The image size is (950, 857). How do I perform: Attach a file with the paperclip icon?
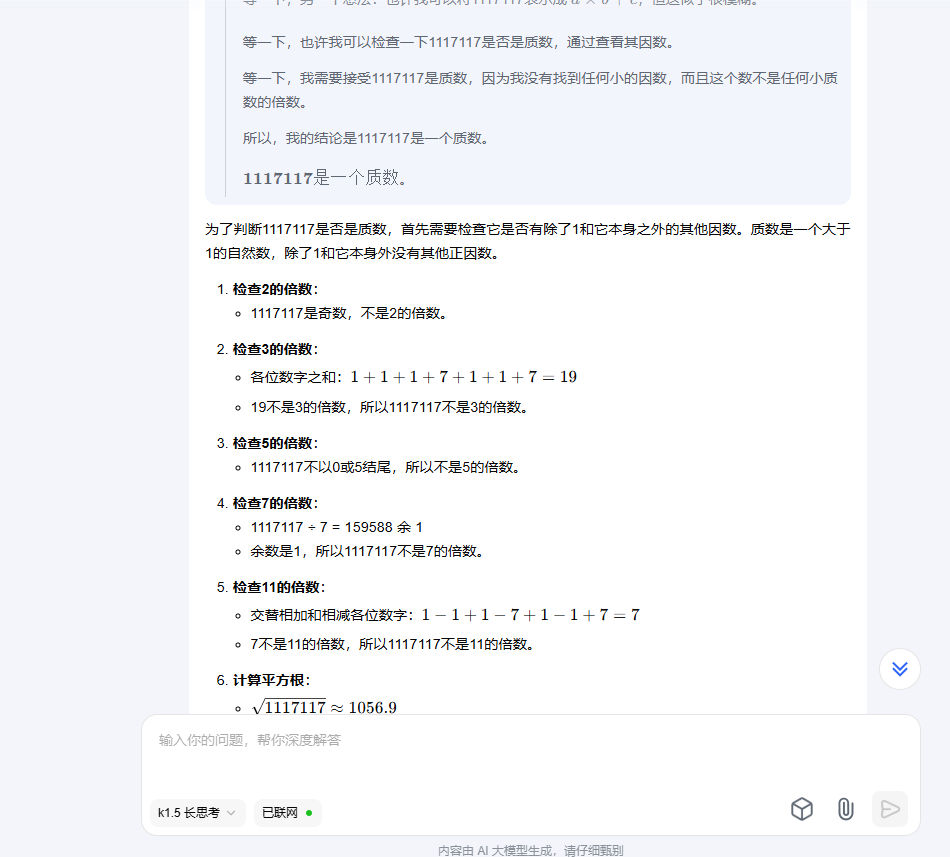(846, 809)
